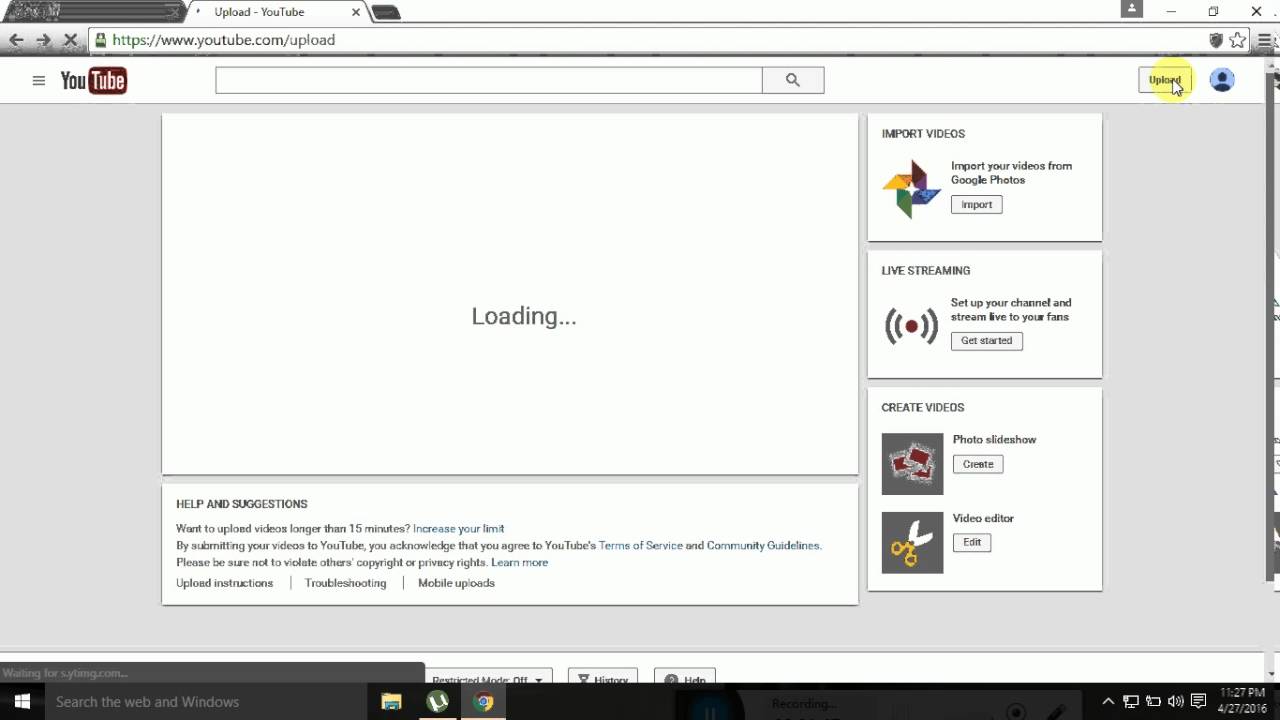Viewport: 1280px width, 720px height.
Task: Click the live streaming broadcast icon
Action: (911, 326)
